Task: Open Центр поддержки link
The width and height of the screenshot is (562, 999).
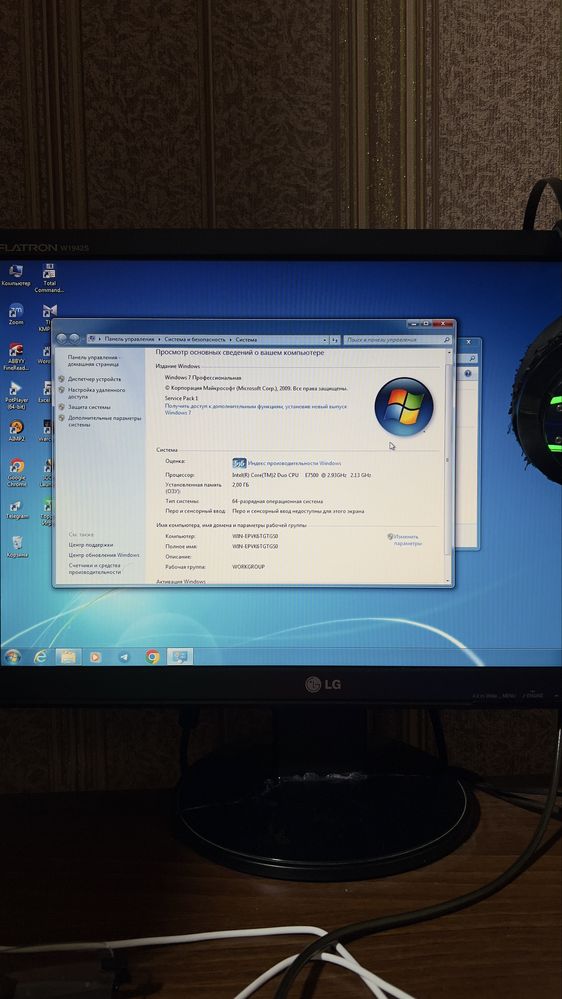Action: point(91,545)
